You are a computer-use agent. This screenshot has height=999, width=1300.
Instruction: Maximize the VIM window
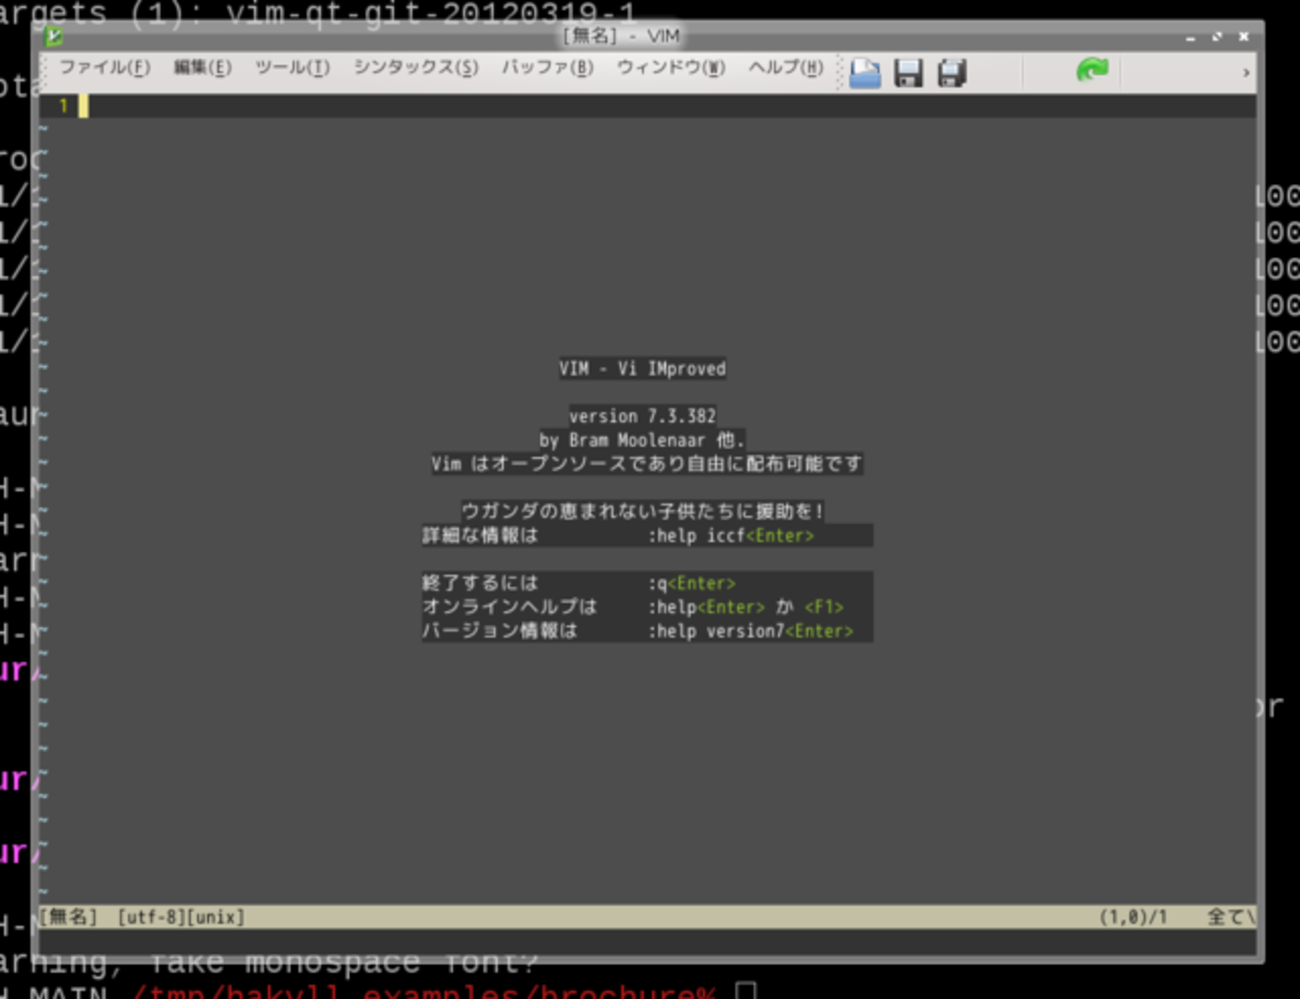(x=1217, y=37)
